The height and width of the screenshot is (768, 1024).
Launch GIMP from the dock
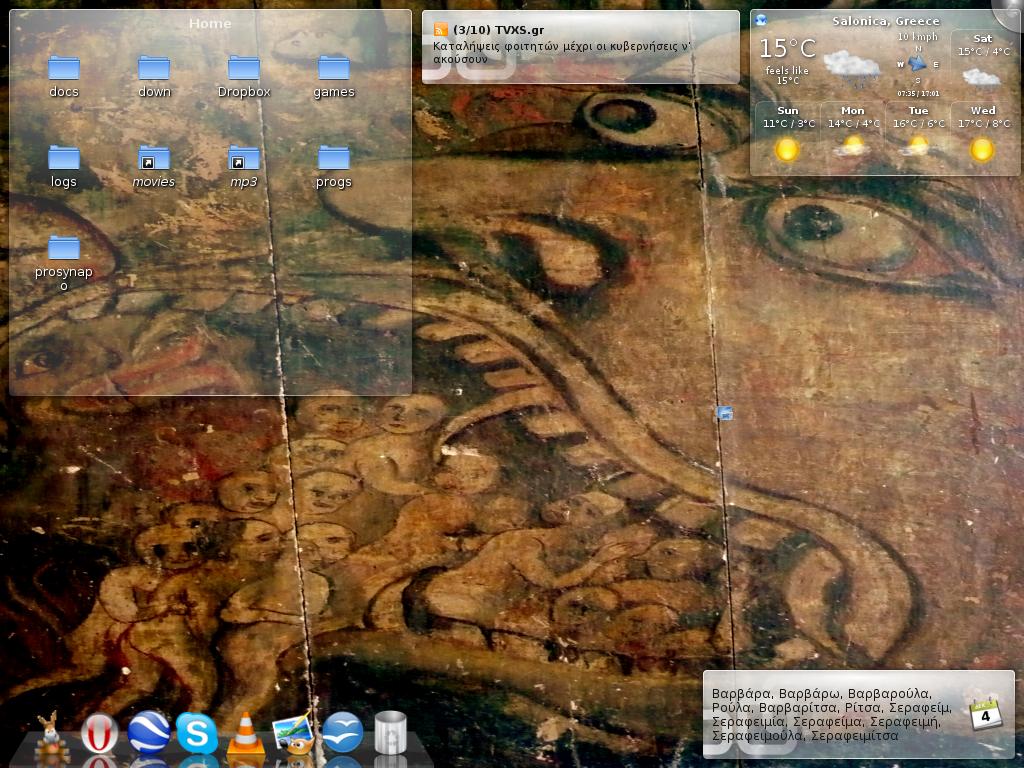tap(293, 734)
